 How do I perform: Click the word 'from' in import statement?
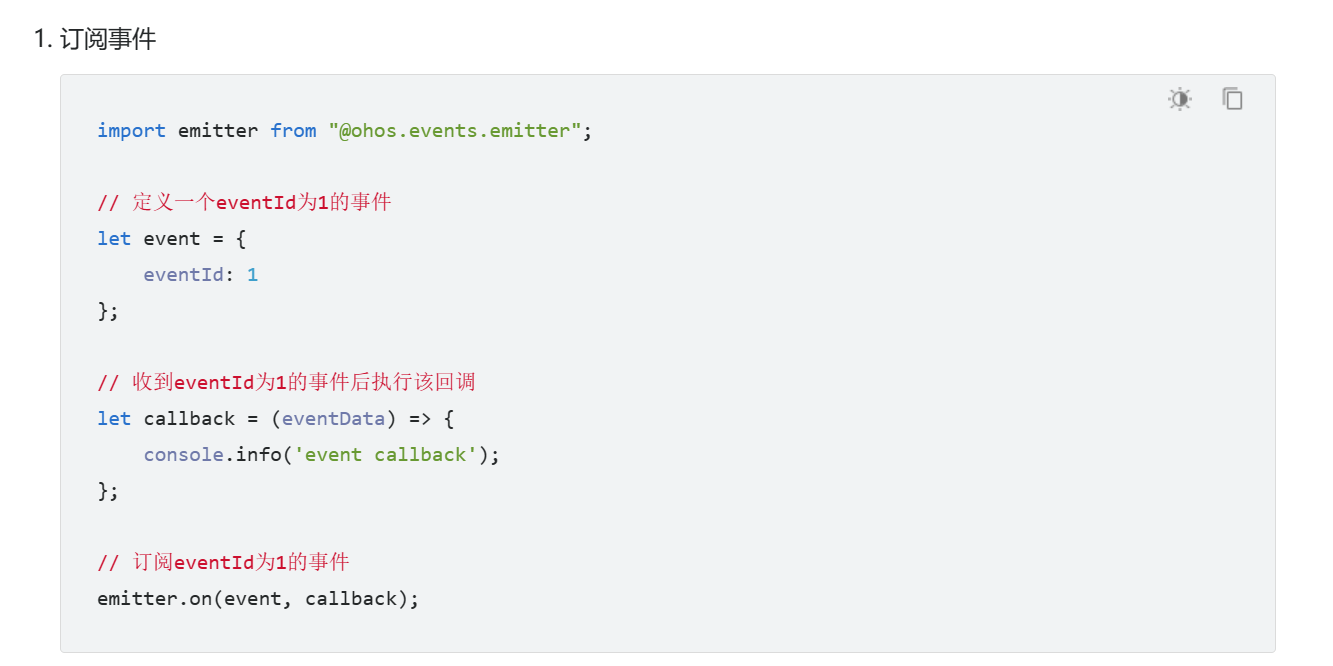[x=293, y=130]
